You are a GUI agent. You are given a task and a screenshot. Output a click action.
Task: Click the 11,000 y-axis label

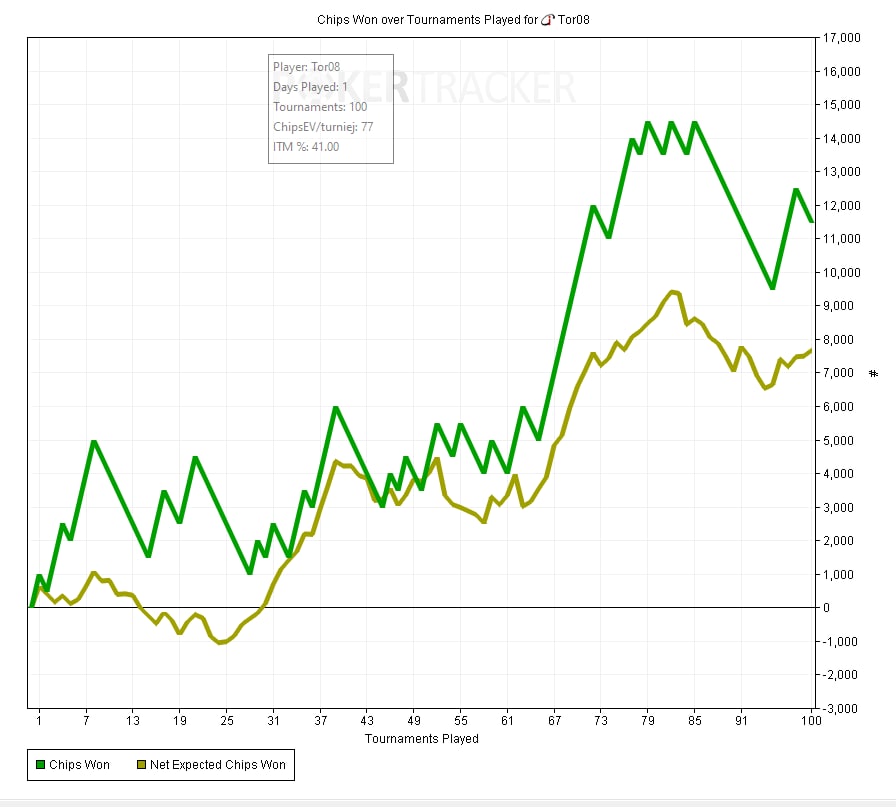[841, 238]
